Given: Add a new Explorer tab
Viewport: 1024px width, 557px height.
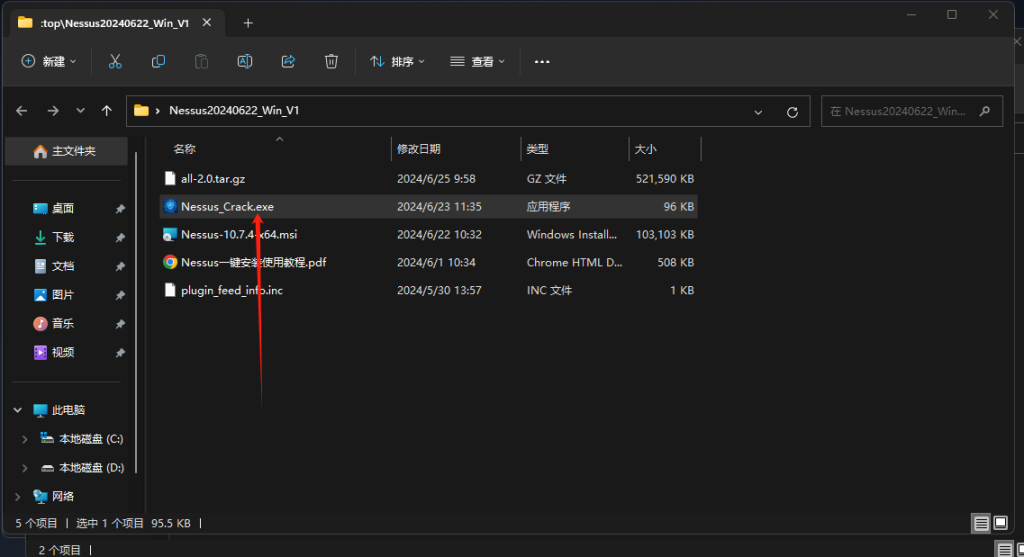Looking at the screenshot, I should (x=248, y=23).
